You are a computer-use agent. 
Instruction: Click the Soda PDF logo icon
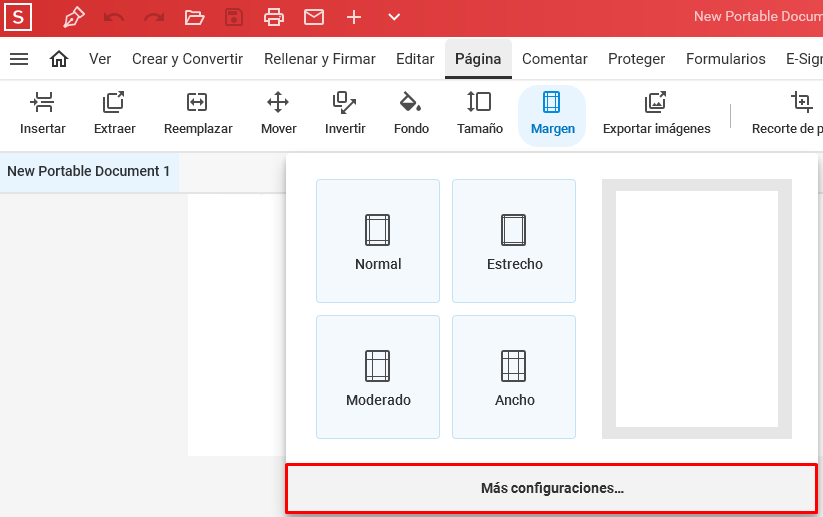[x=18, y=17]
